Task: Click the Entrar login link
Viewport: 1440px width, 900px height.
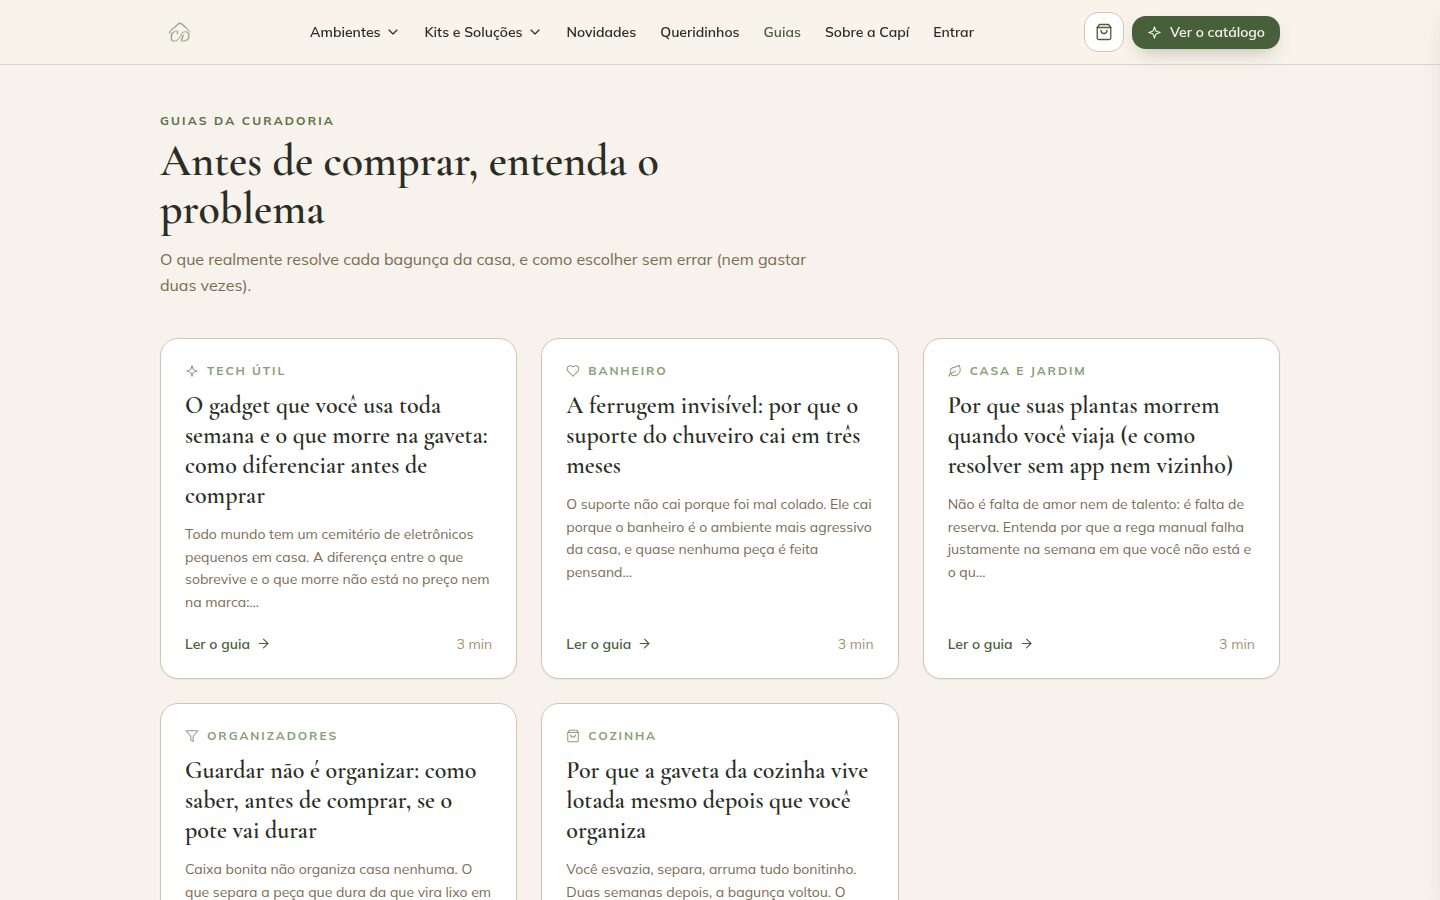Action: (953, 32)
